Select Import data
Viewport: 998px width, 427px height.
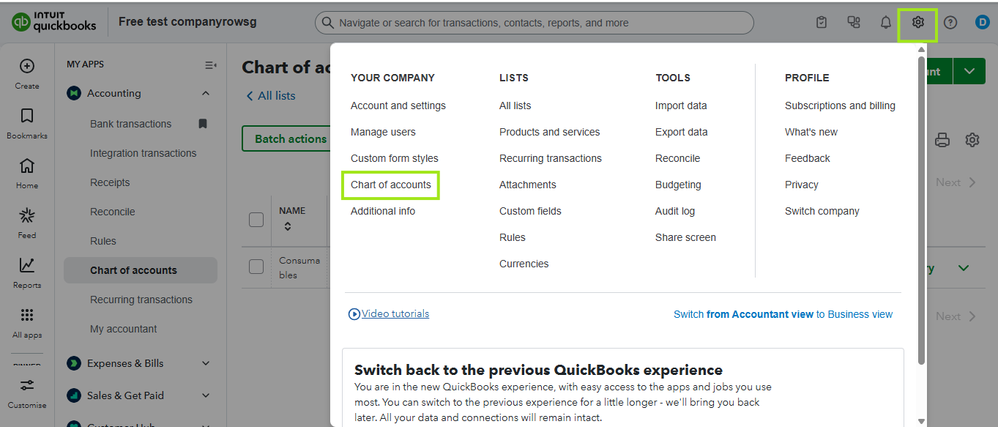(x=681, y=106)
